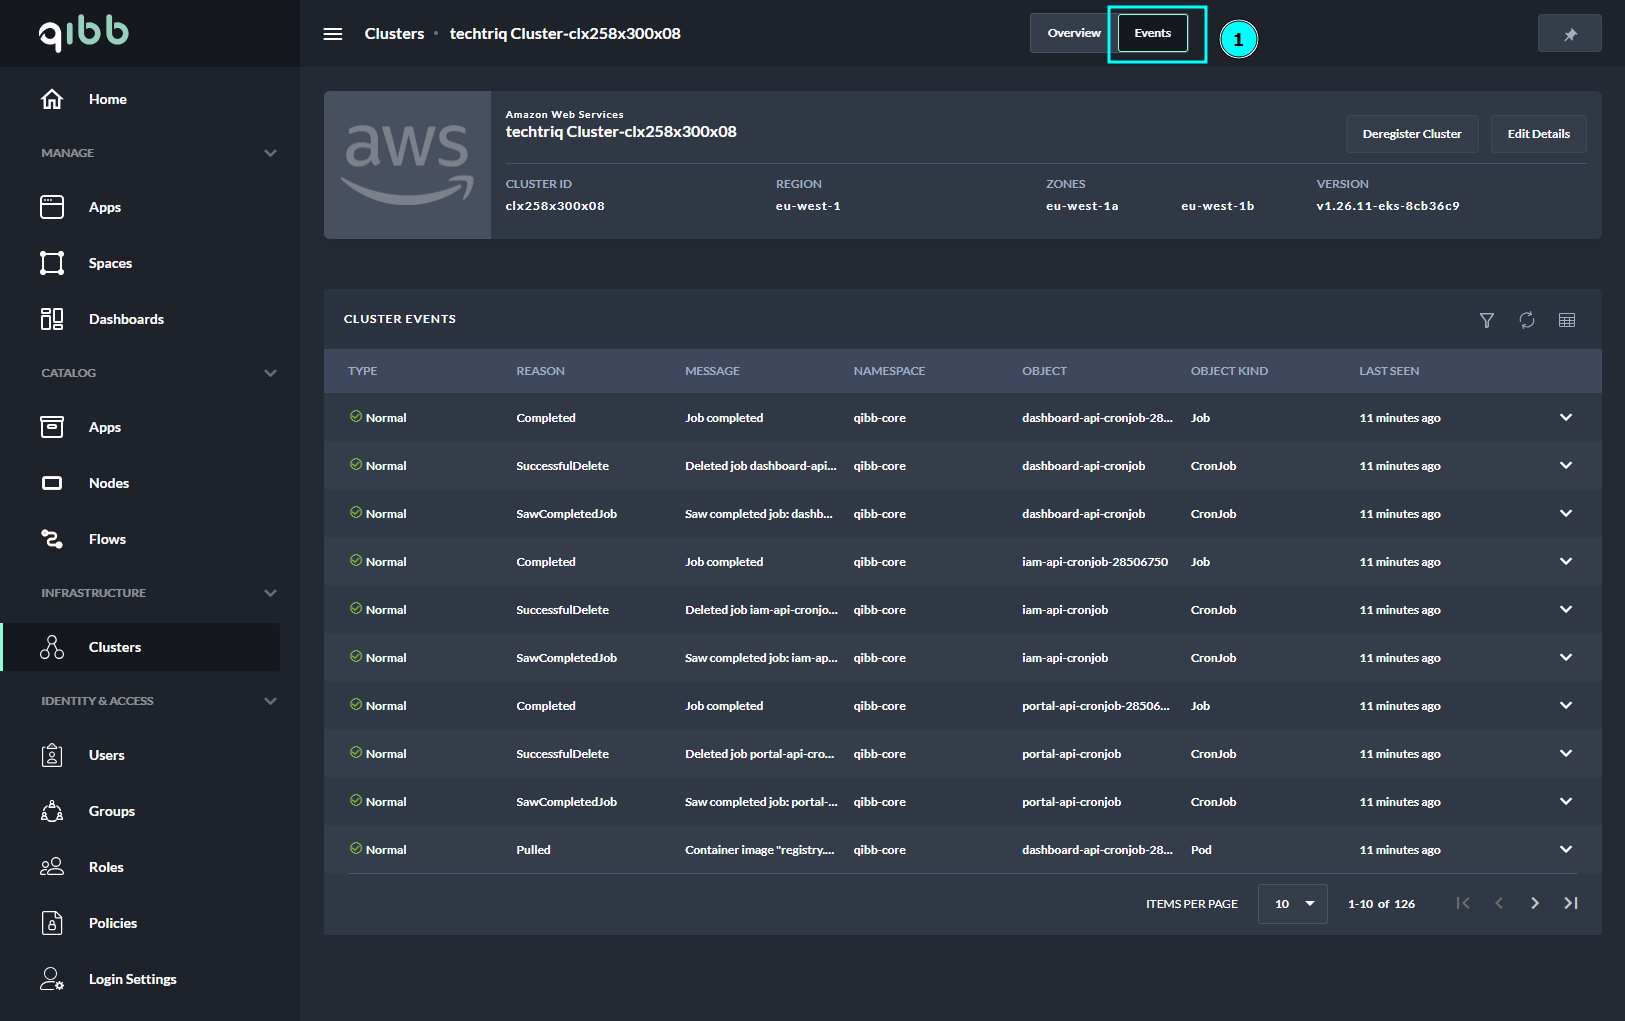Open the table column settings icon
1625x1021 pixels.
tap(1566, 320)
